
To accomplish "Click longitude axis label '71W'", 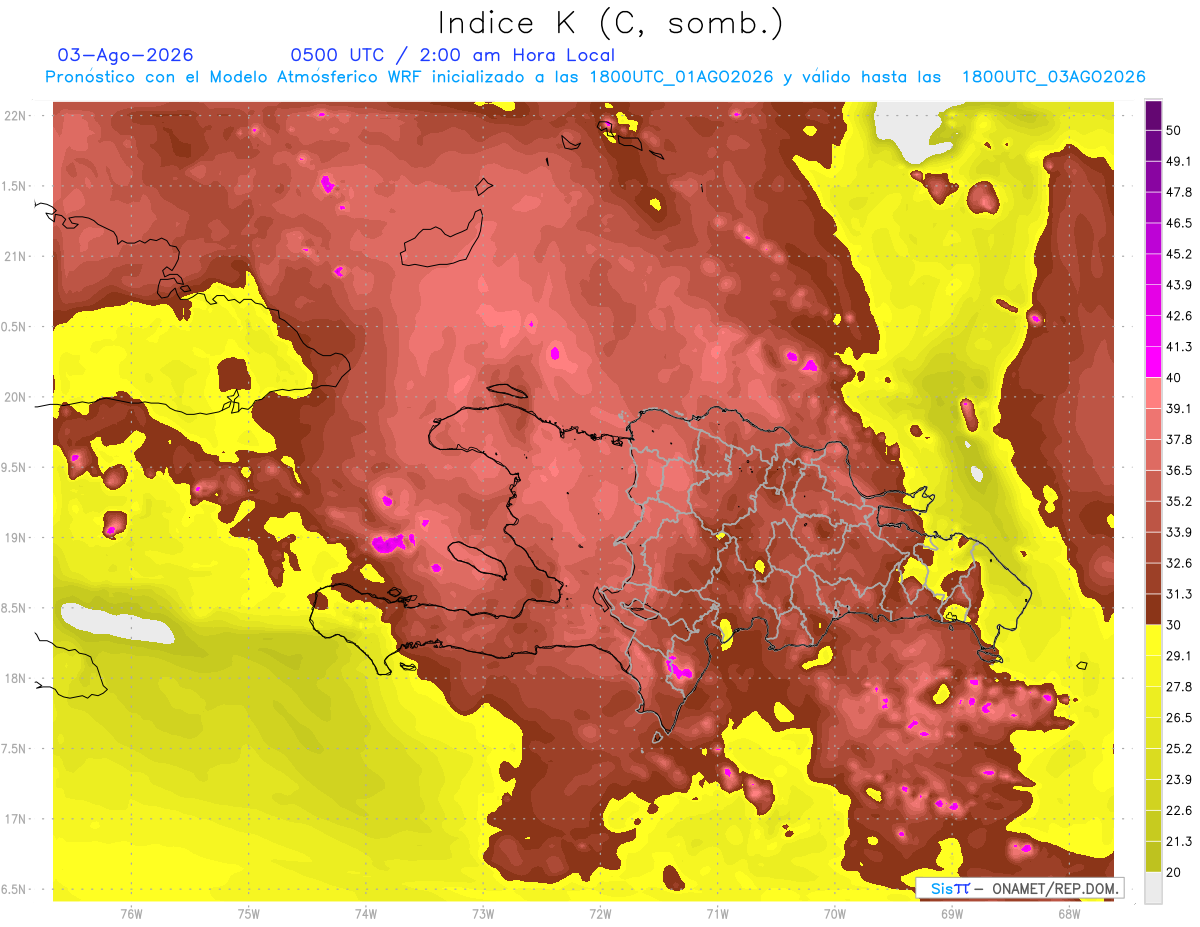I will [717, 914].
